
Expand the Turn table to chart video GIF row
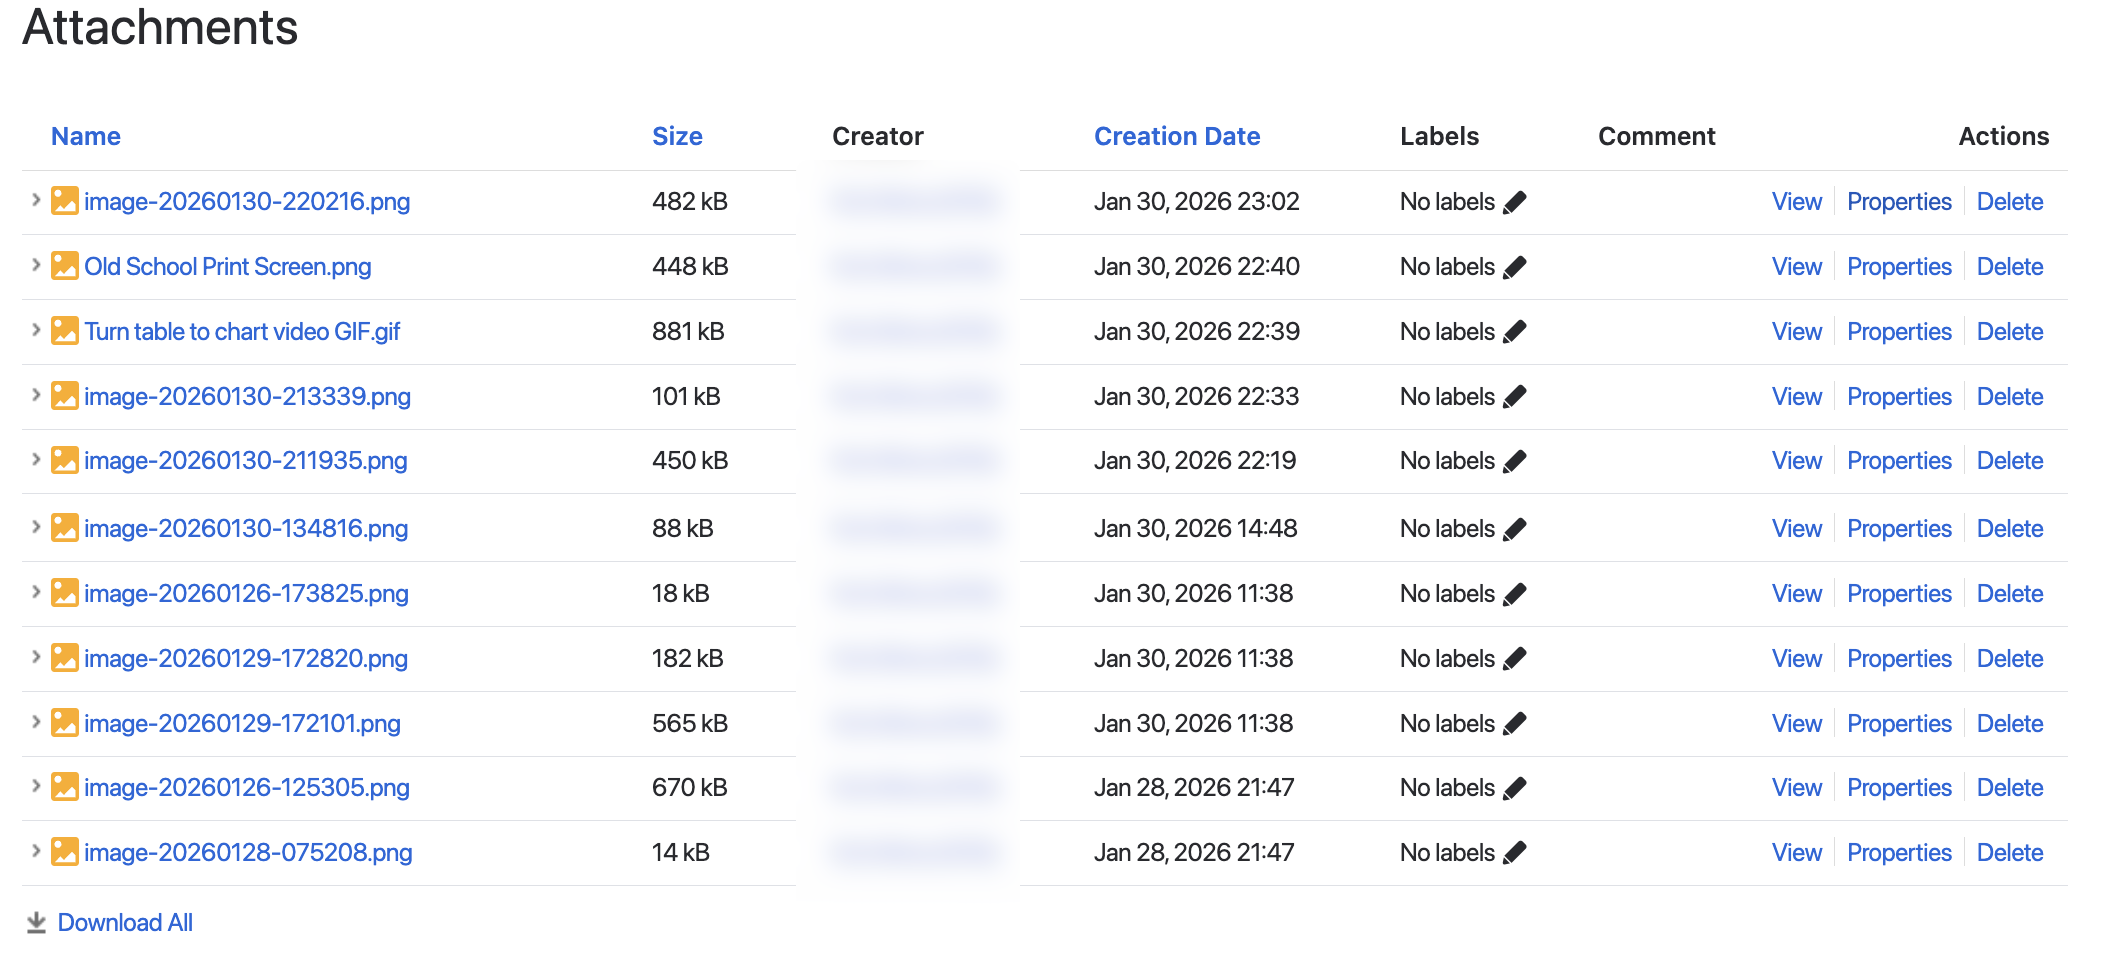36,330
